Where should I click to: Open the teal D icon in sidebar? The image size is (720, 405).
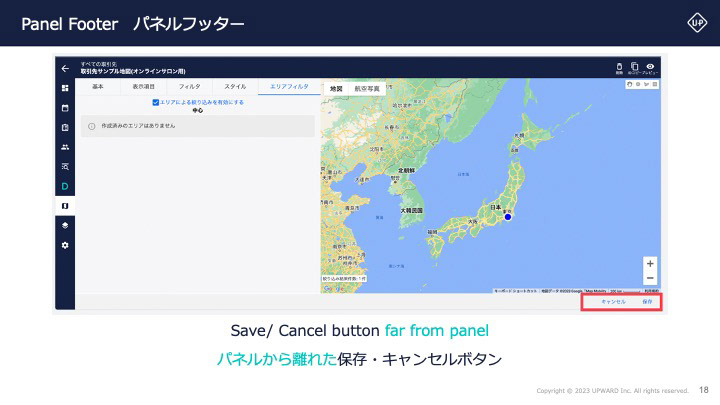click(x=65, y=186)
